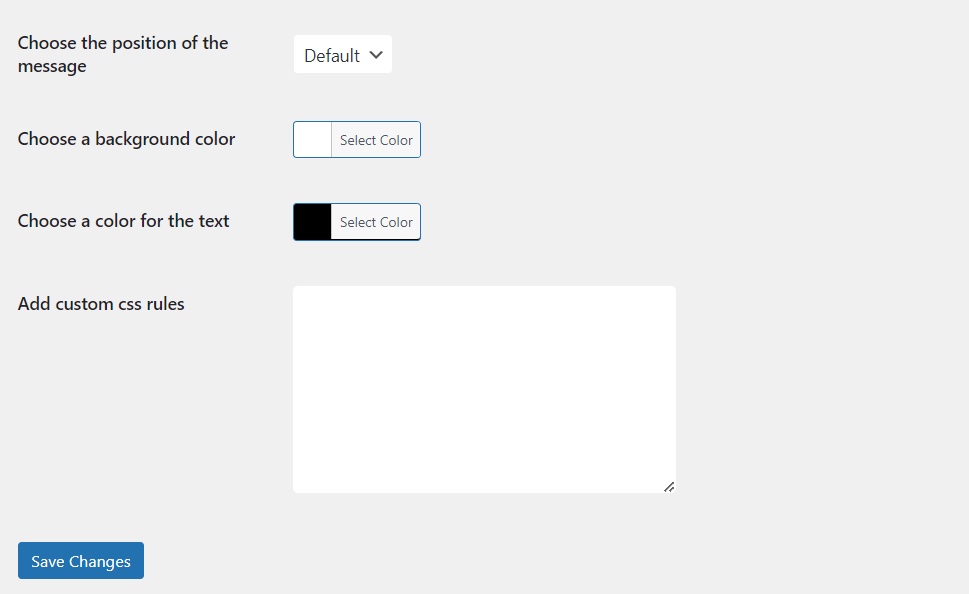Save Changes to the settings
969x594 pixels.
pyautogui.click(x=81, y=561)
